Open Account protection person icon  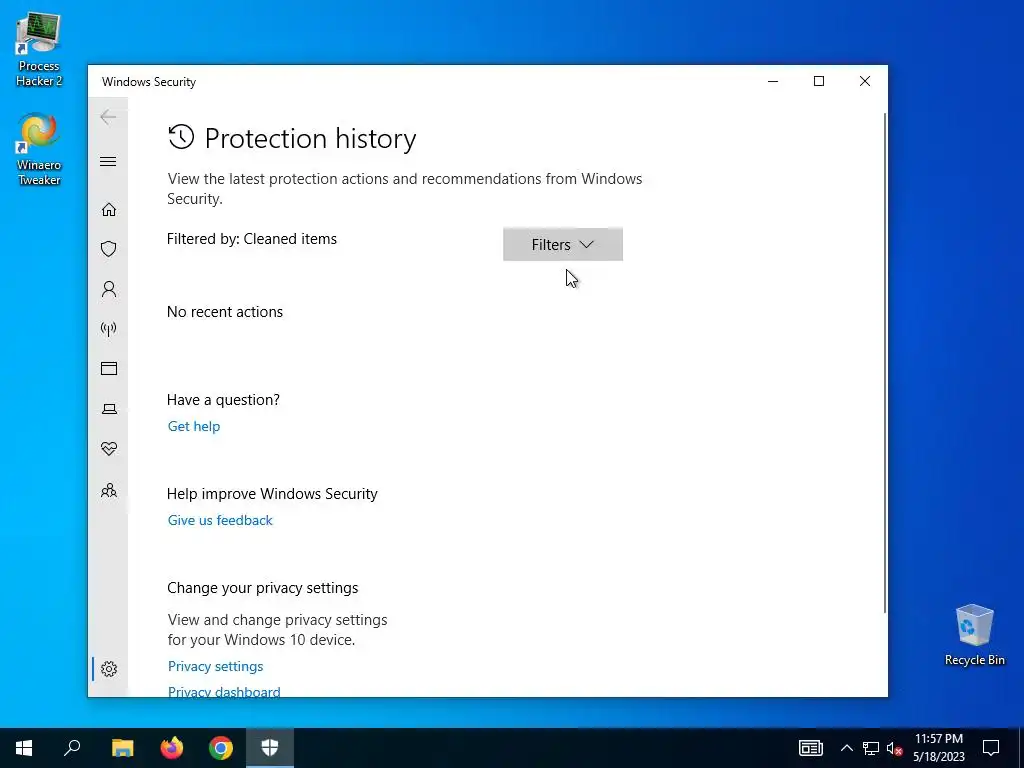point(108,289)
